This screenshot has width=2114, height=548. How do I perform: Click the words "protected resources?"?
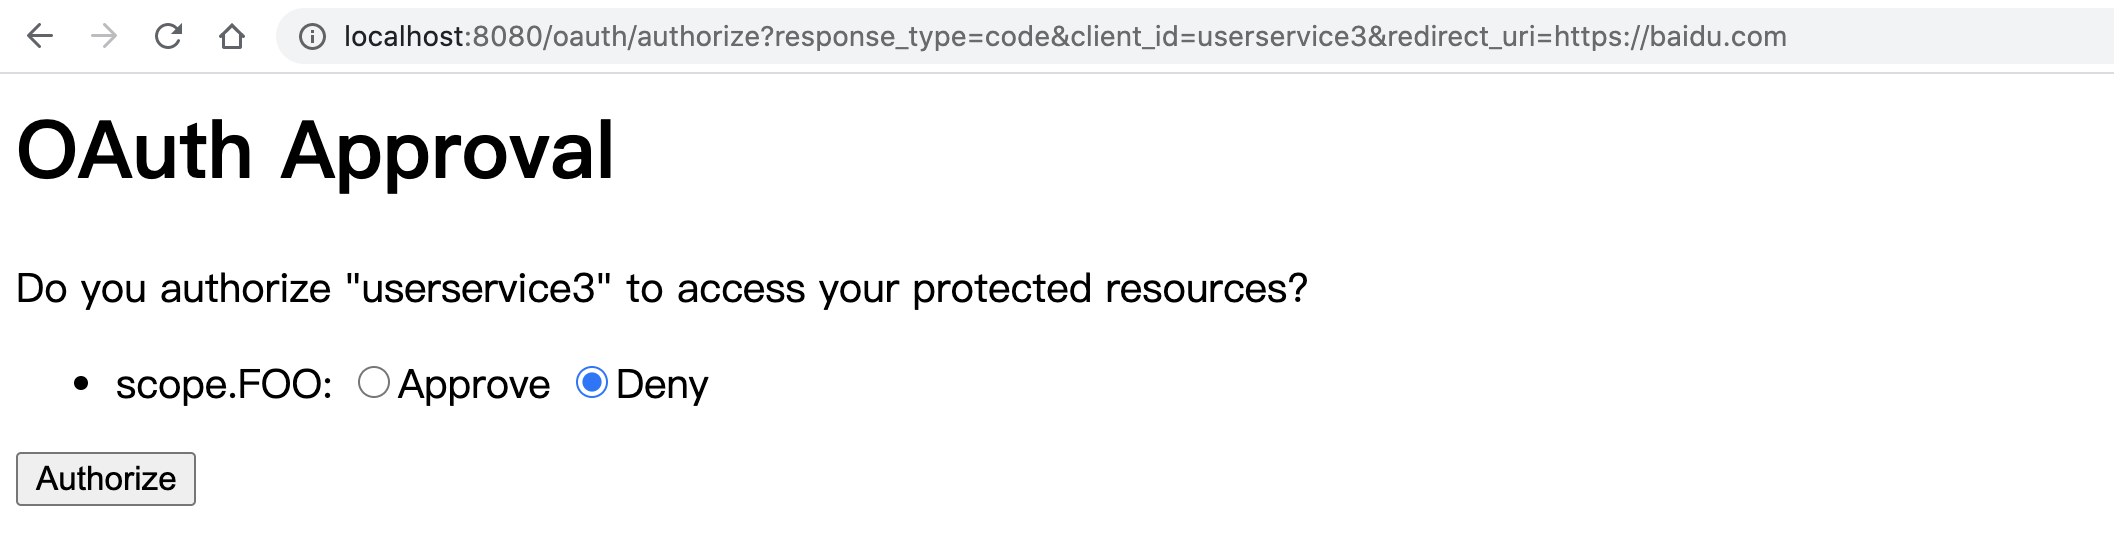(1110, 289)
